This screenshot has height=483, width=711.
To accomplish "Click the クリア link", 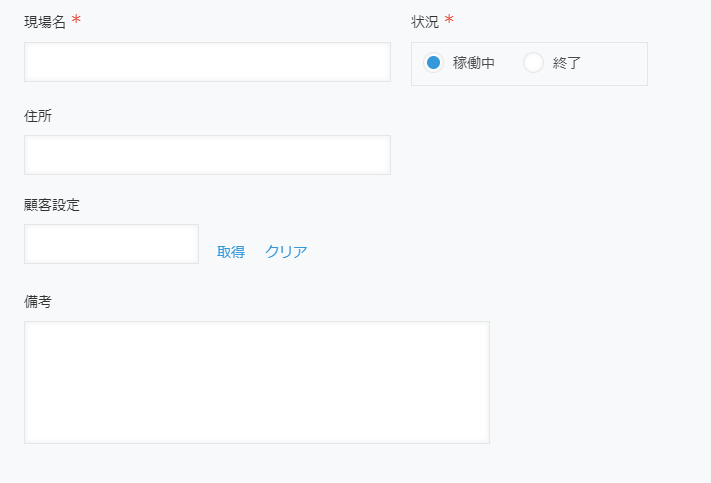I will (286, 252).
